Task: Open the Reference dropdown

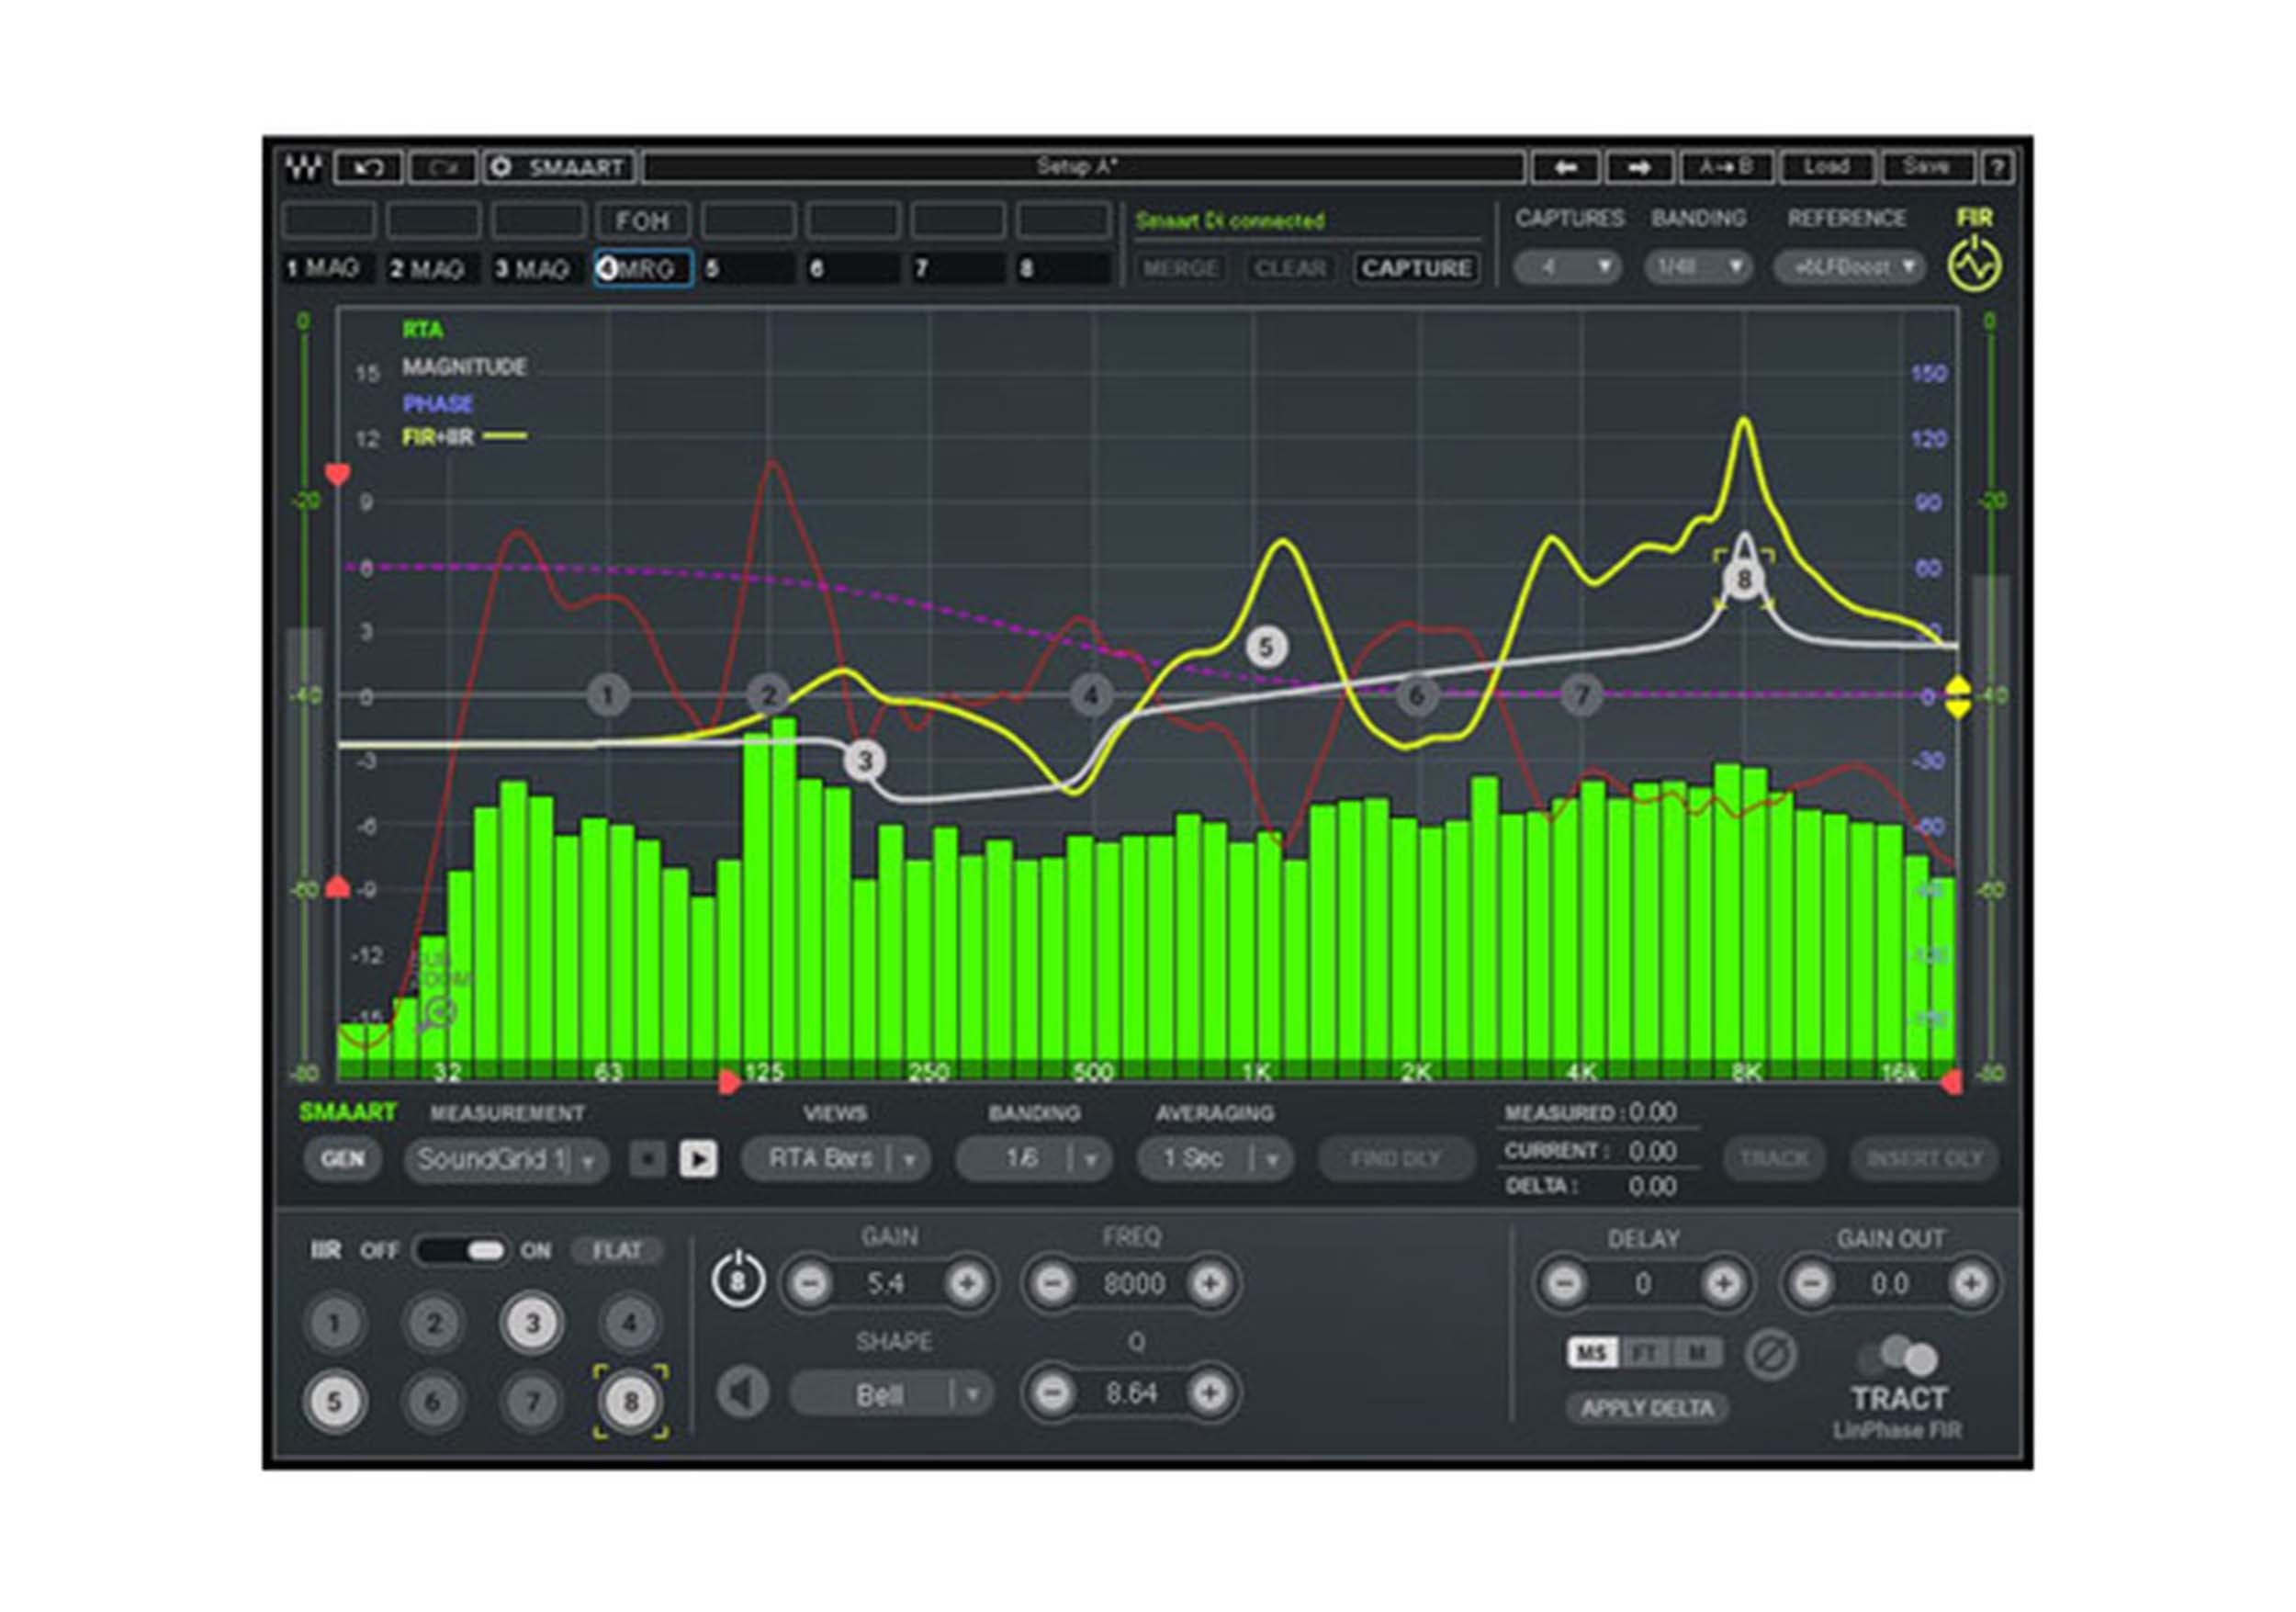Action: pos(1849,267)
